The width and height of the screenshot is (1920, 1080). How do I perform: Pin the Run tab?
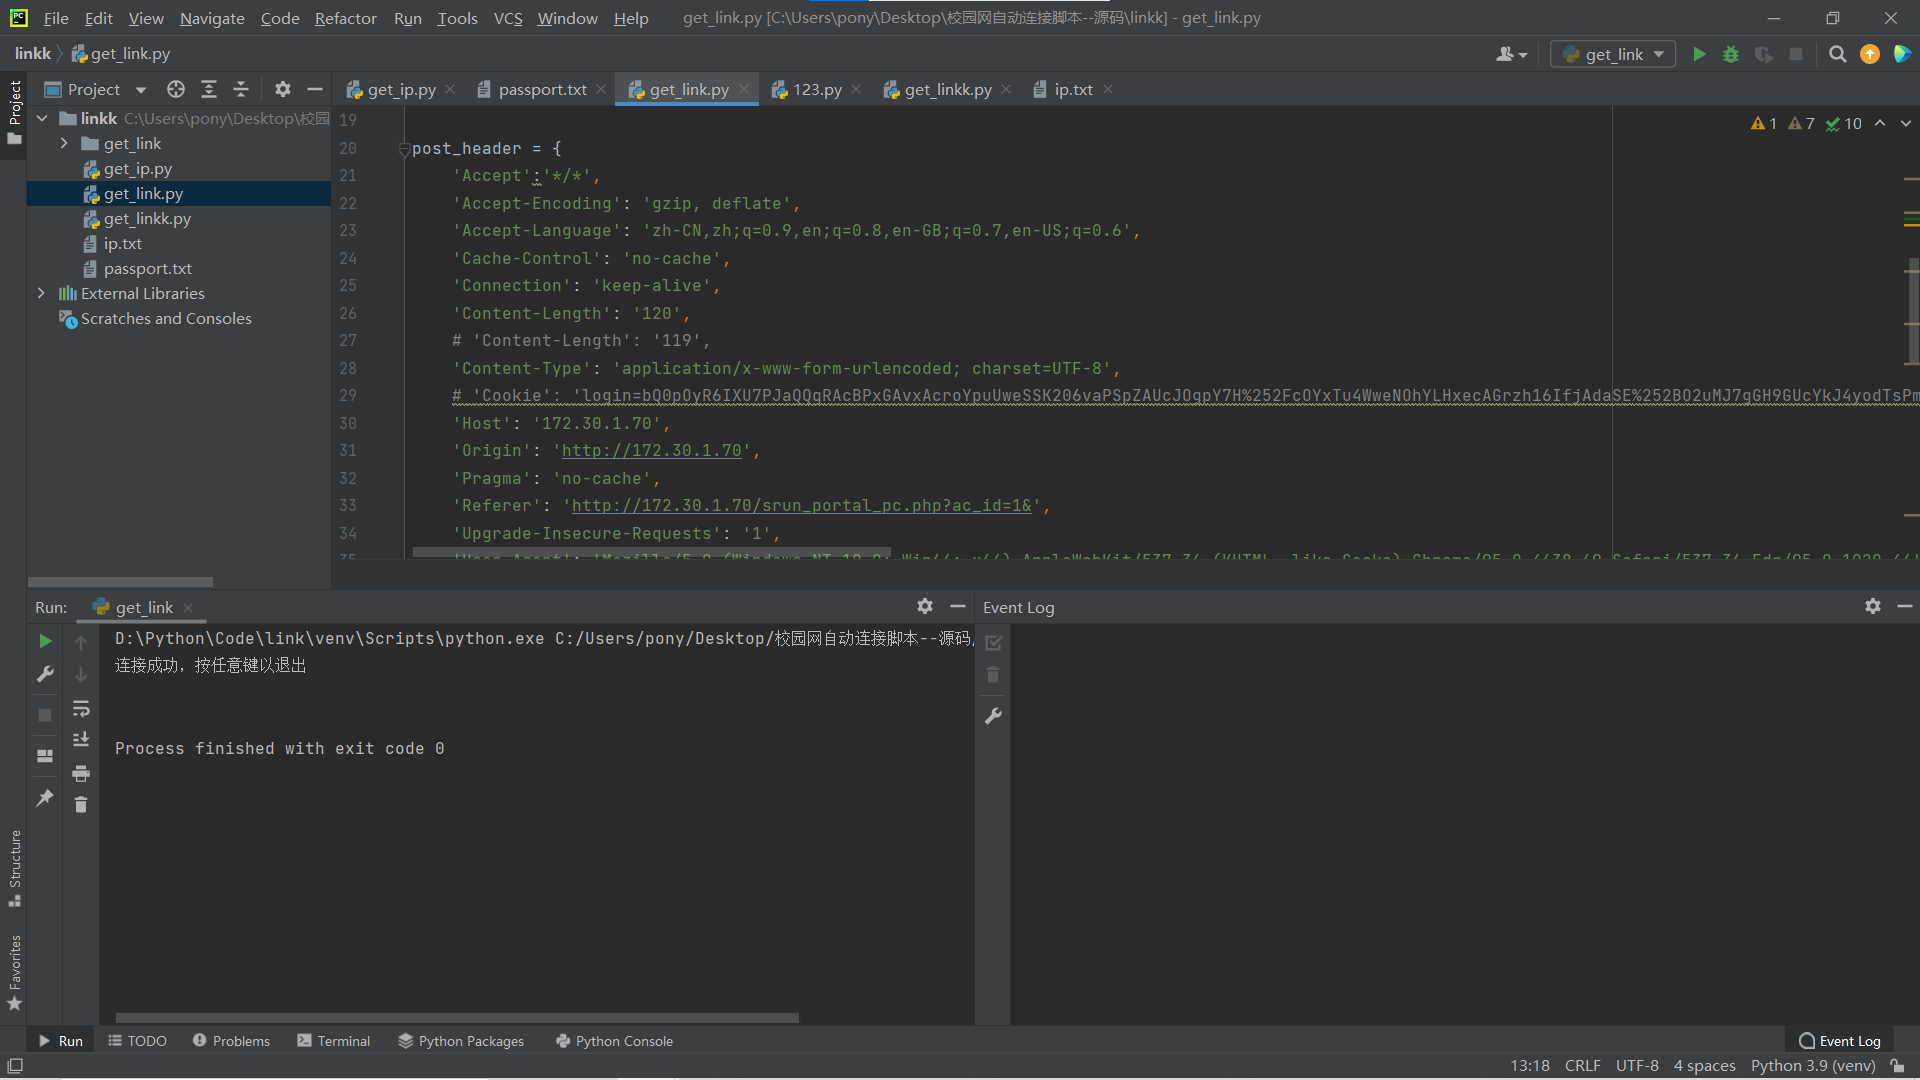coord(45,797)
